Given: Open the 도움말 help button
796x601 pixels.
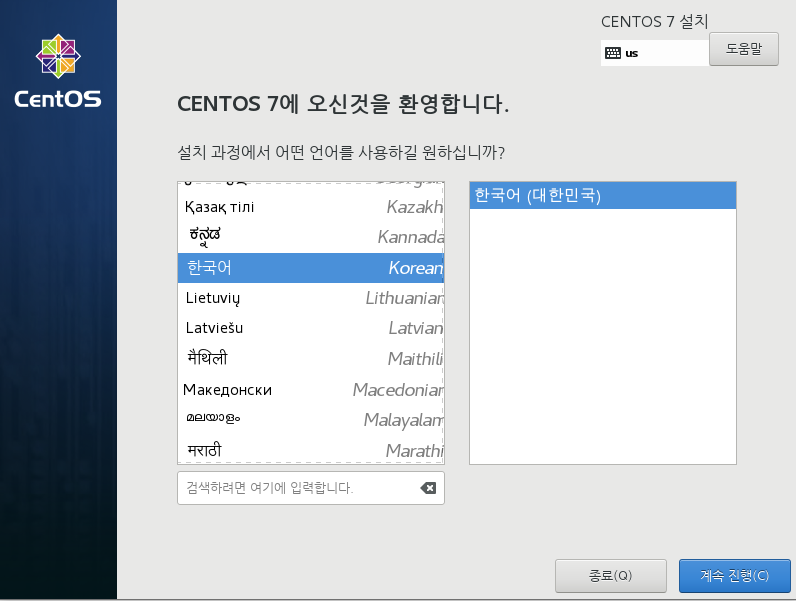Looking at the screenshot, I should click(744, 49).
